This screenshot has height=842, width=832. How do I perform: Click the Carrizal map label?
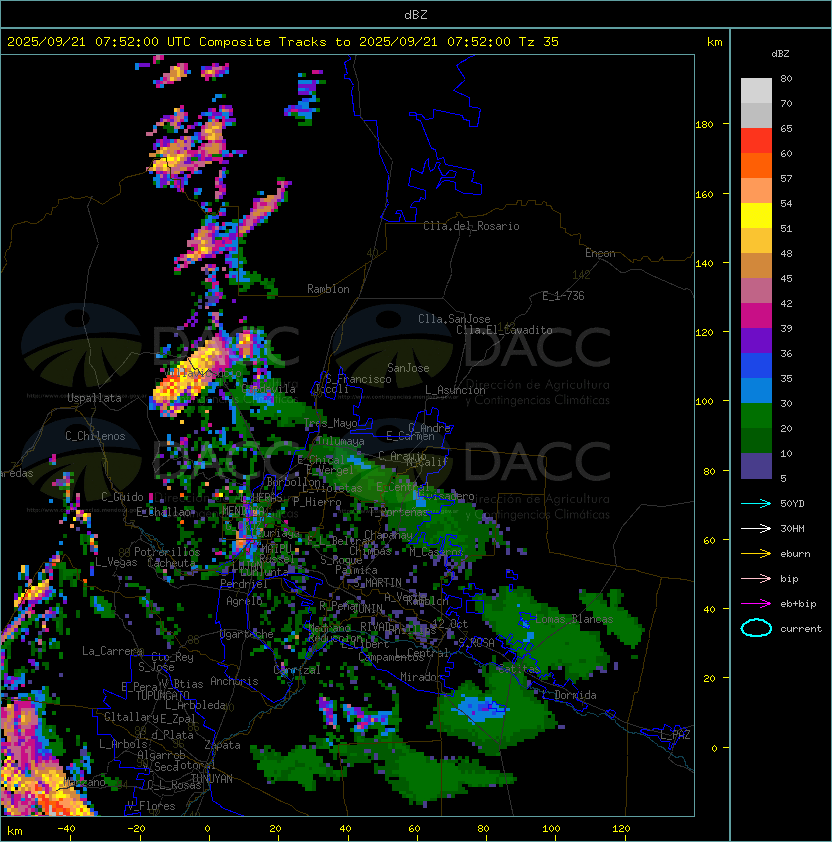point(297,670)
